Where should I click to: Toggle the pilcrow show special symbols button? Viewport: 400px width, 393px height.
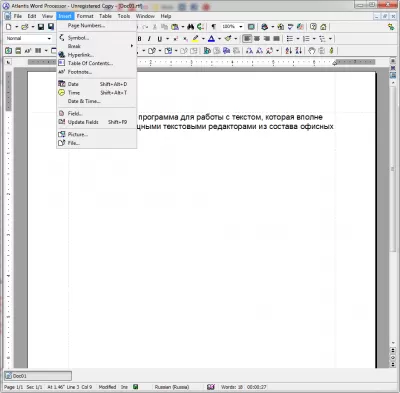pyautogui.click(x=214, y=27)
